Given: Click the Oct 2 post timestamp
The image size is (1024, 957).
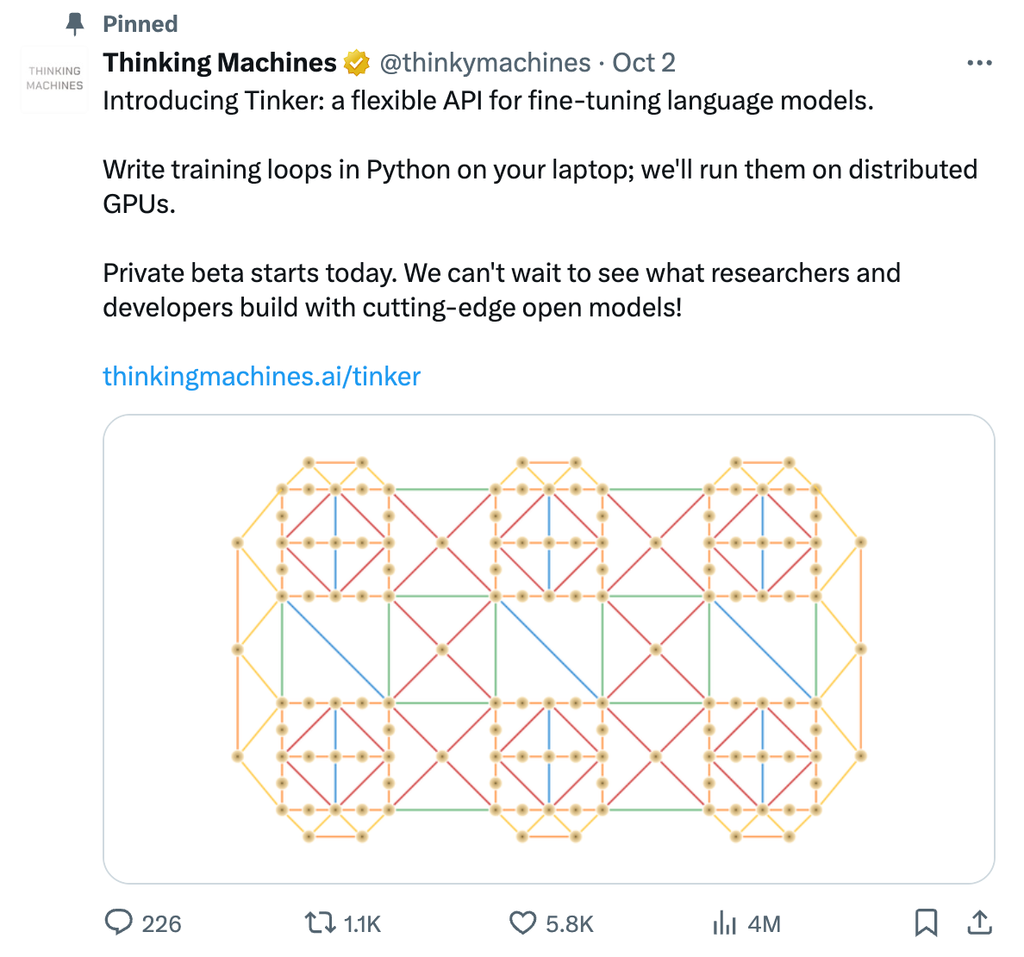Looking at the screenshot, I should (643, 63).
